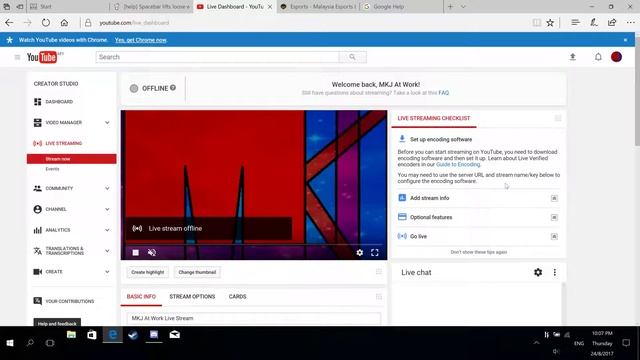Expand Translations & Transcriptions section
640x360 pixels.
click(x=107, y=251)
